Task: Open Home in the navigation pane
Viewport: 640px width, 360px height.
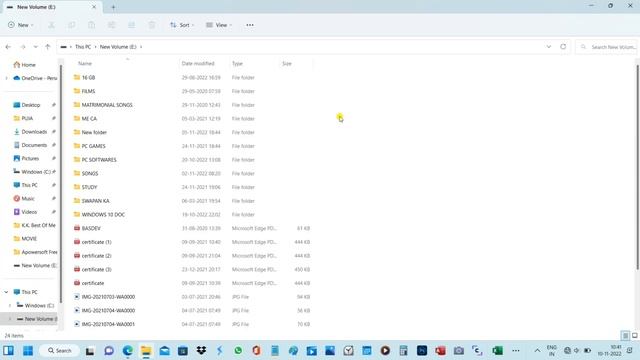Action: click(x=24, y=64)
